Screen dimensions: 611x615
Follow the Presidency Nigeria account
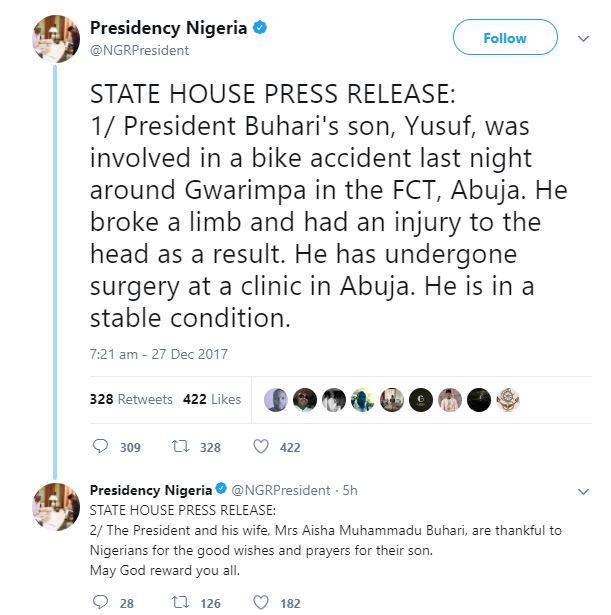504,38
